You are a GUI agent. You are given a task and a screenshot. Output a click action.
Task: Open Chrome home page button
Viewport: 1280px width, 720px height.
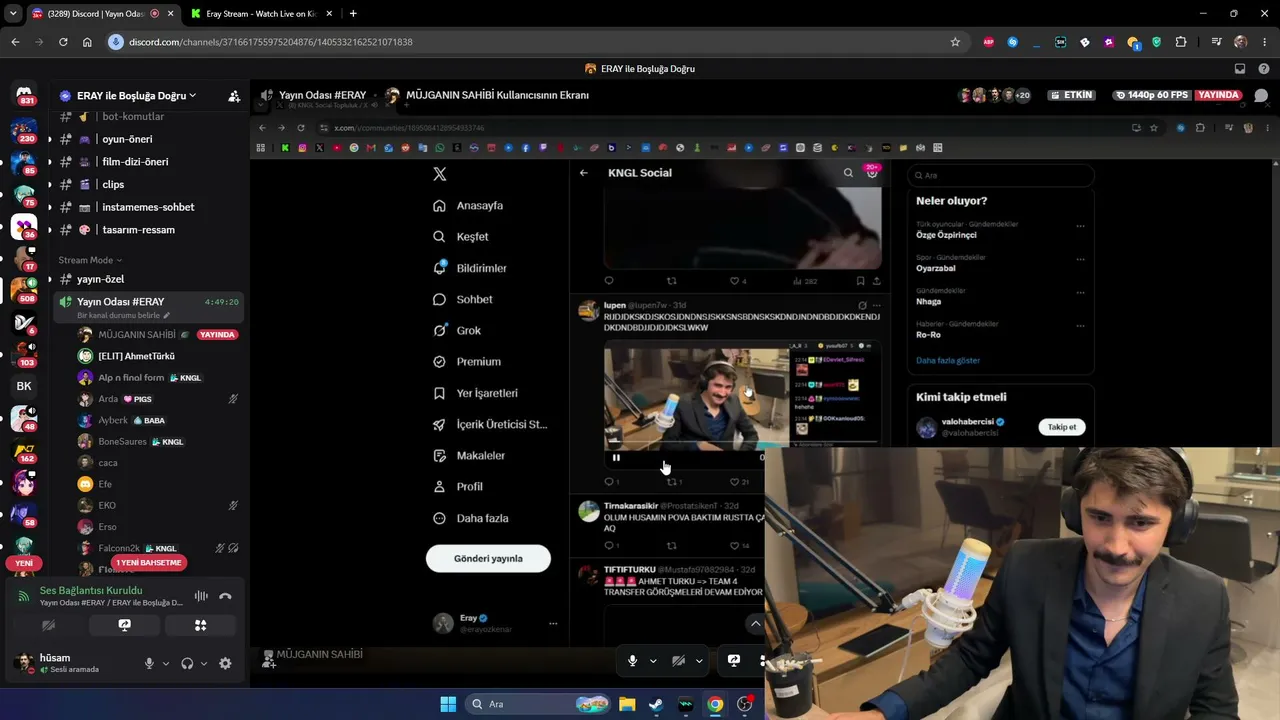click(87, 42)
